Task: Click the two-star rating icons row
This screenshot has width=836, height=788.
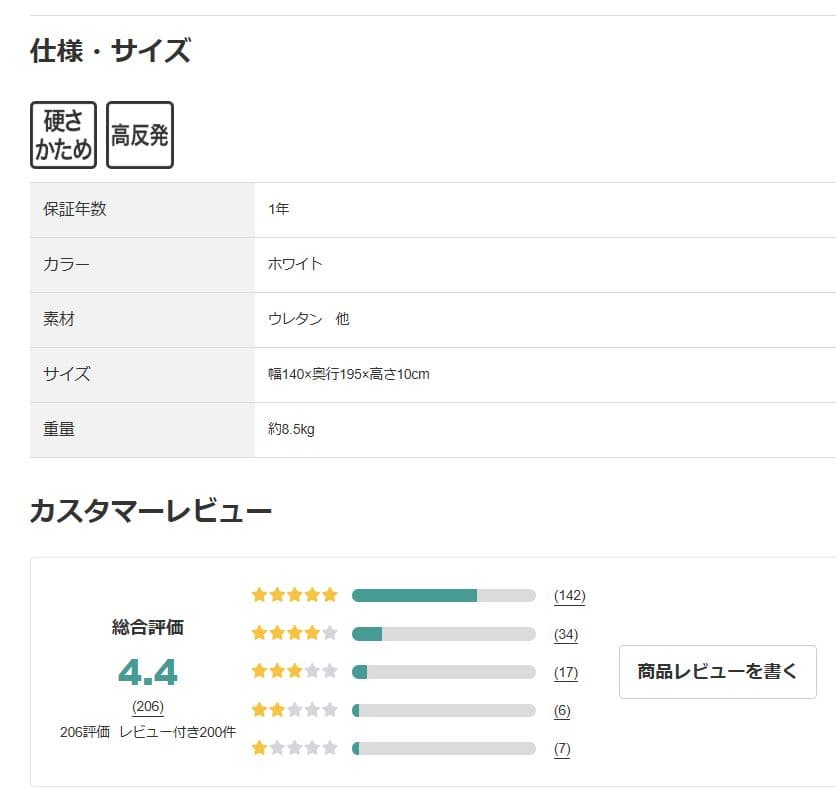Action: (x=294, y=710)
